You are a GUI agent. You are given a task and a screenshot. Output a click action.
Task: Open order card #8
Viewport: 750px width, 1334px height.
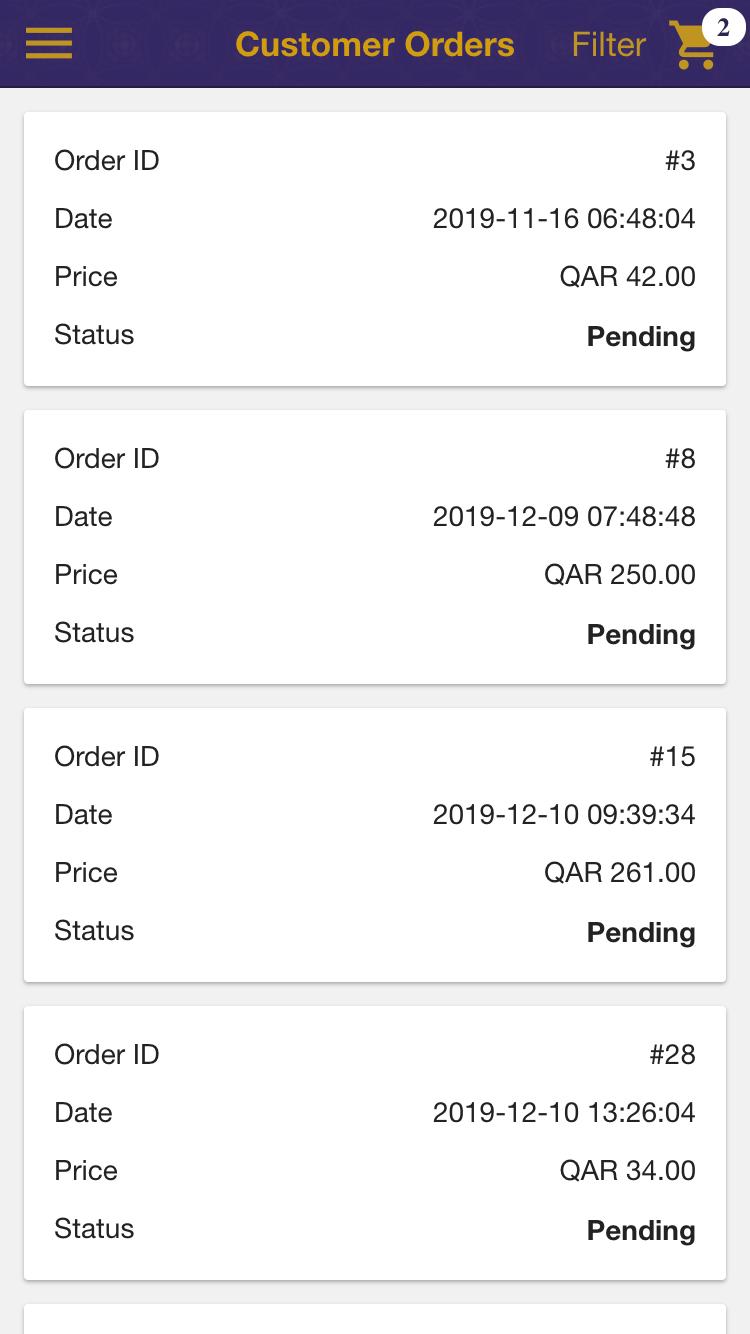[x=375, y=547]
